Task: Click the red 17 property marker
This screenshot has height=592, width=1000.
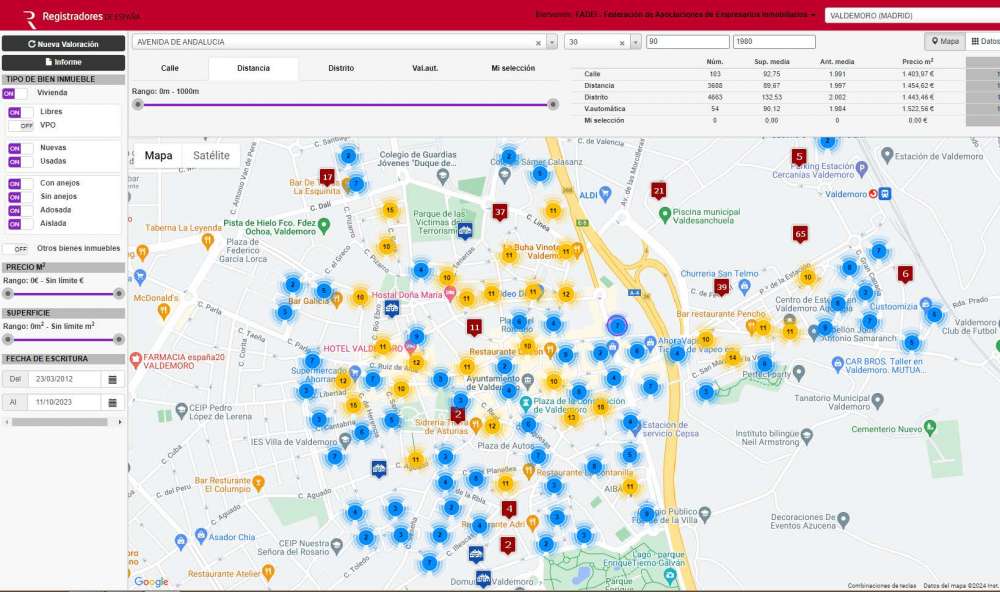Action: click(327, 177)
